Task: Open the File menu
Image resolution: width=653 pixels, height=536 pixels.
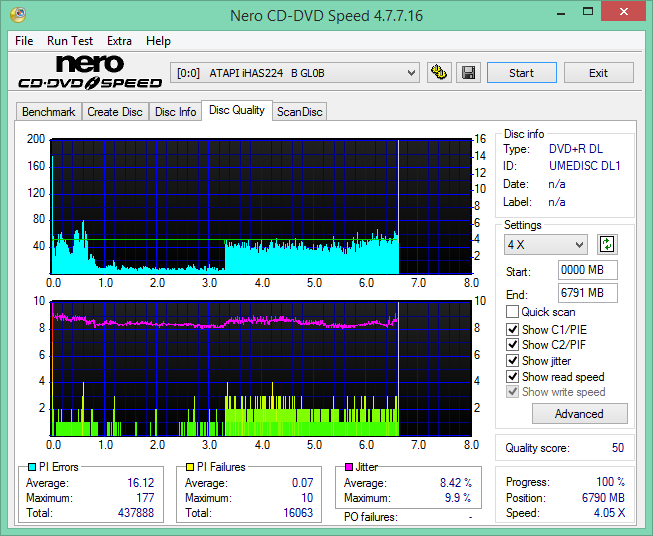Action: point(24,41)
